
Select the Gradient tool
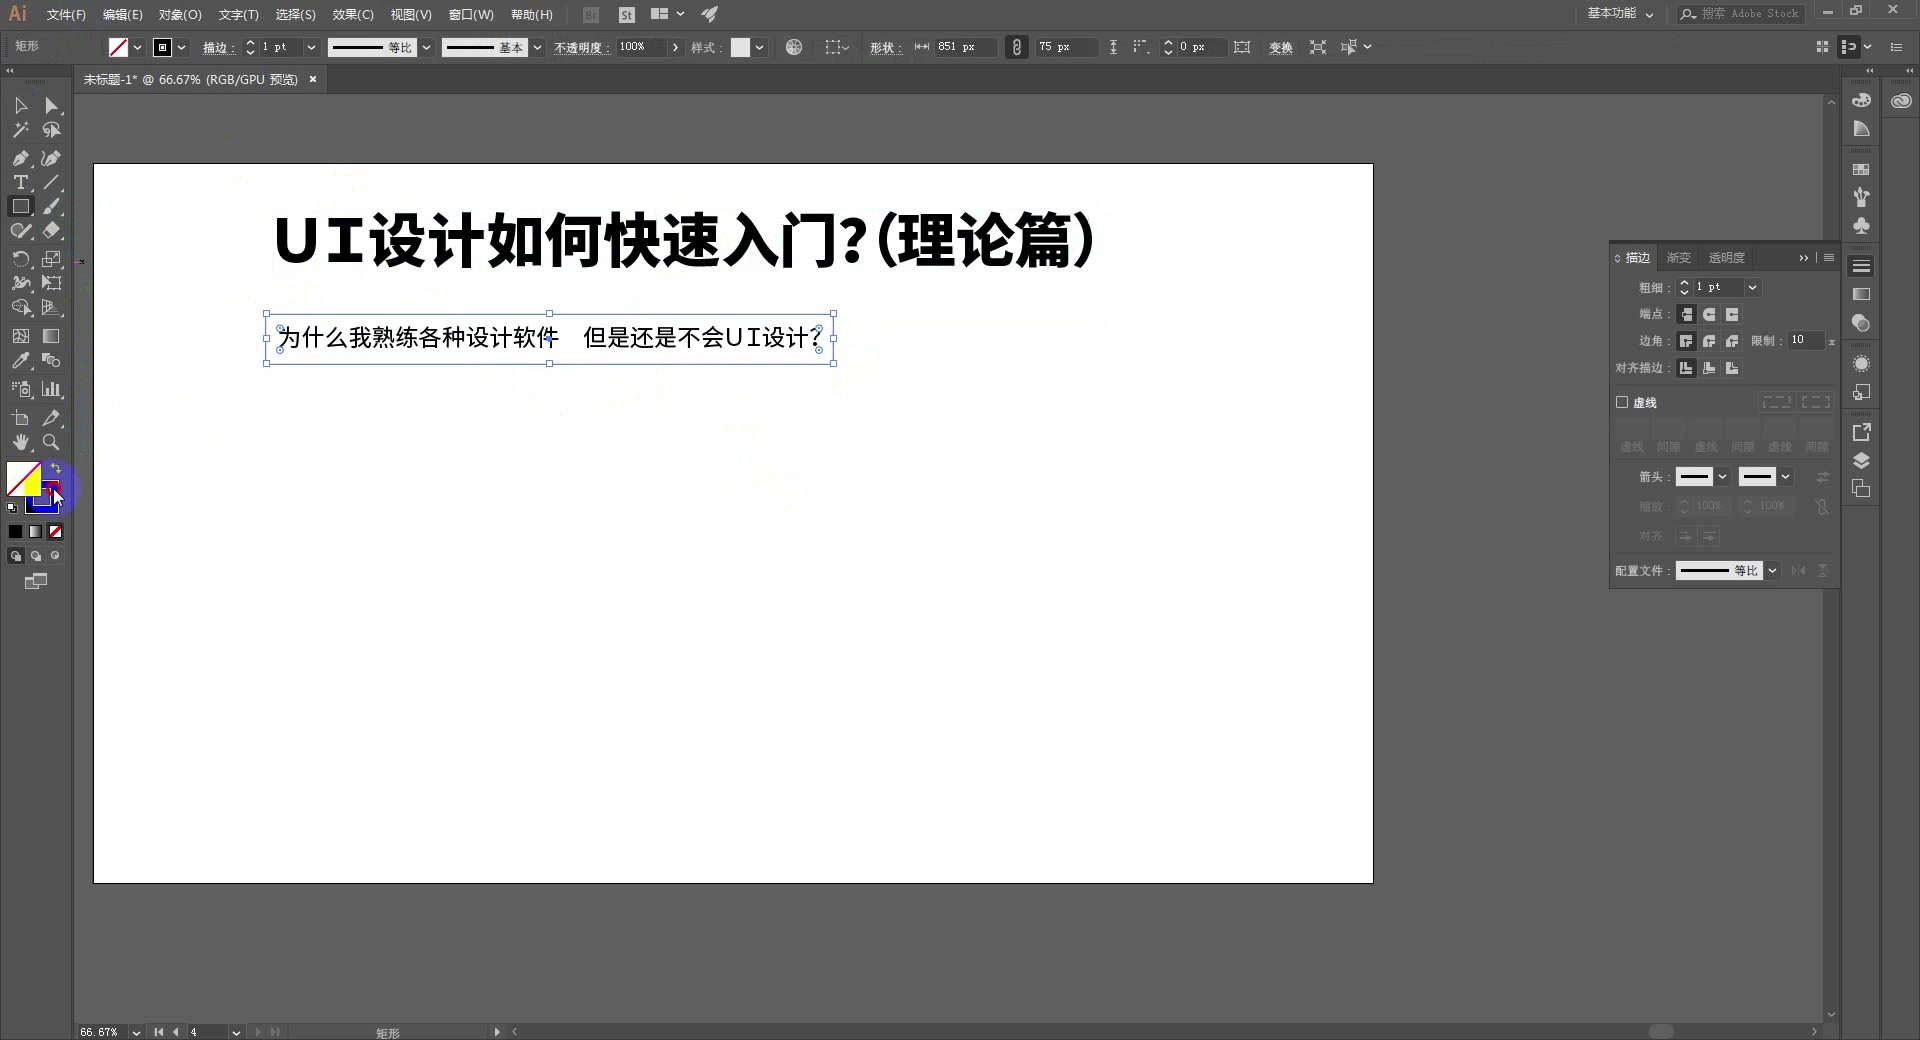[51, 336]
